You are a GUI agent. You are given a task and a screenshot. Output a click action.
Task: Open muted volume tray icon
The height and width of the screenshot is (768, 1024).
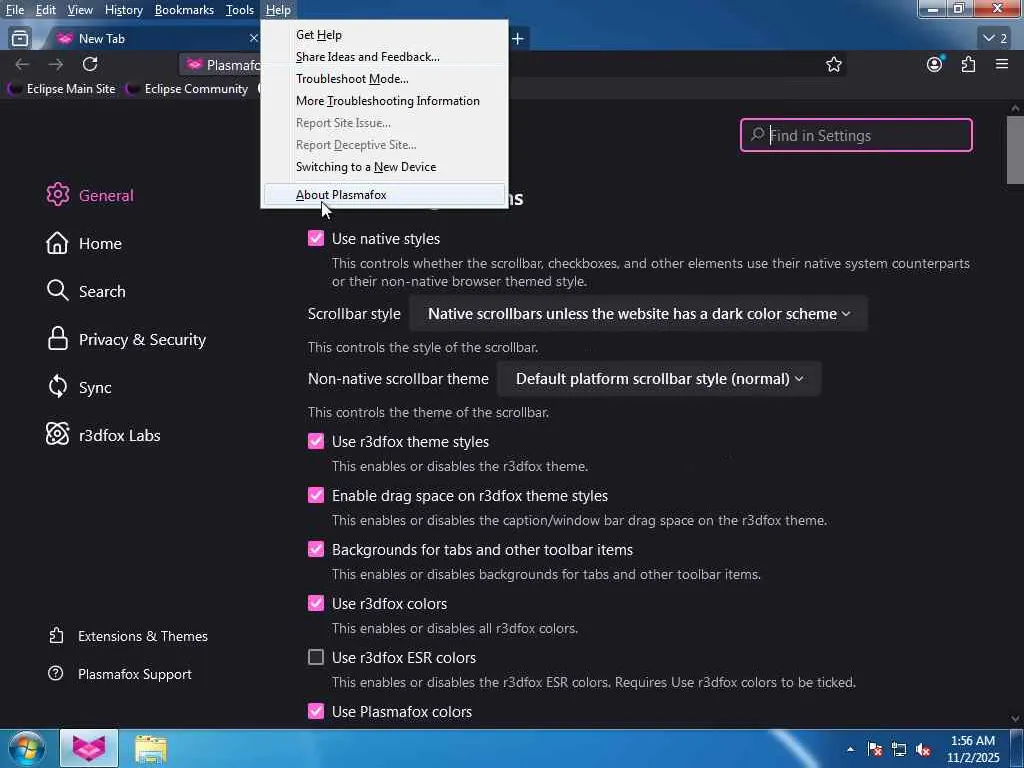pyautogui.click(x=923, y=749)
